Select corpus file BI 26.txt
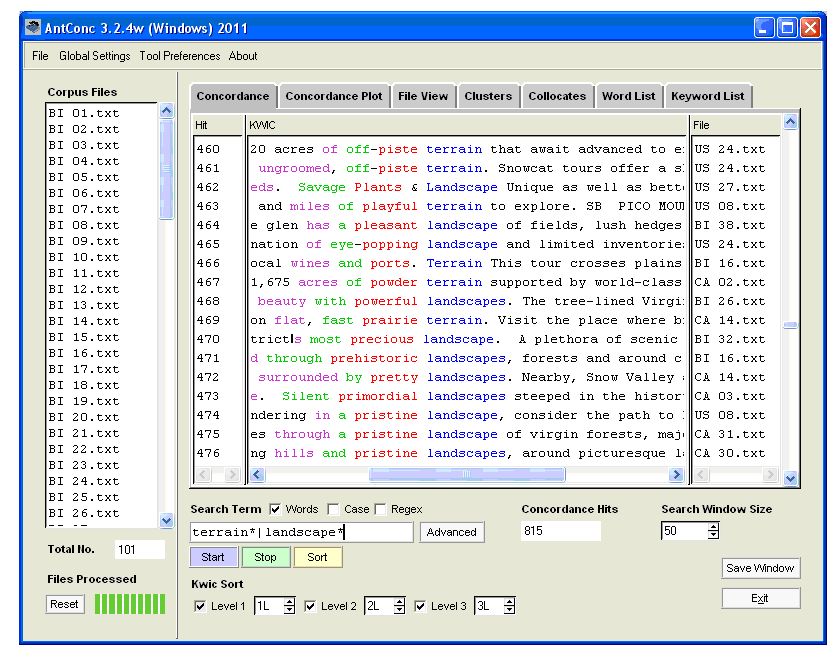836x662 pixels. click(x=84, y=513)
